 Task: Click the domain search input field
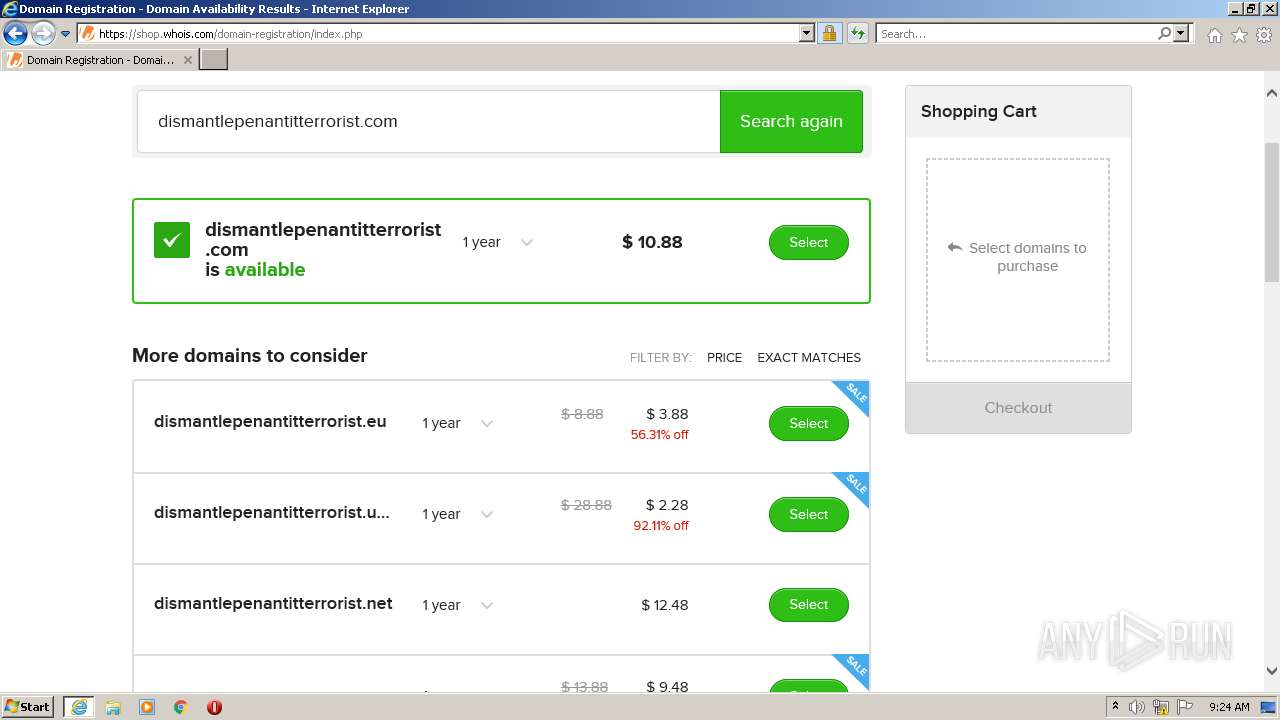click(x=428, y=121)
